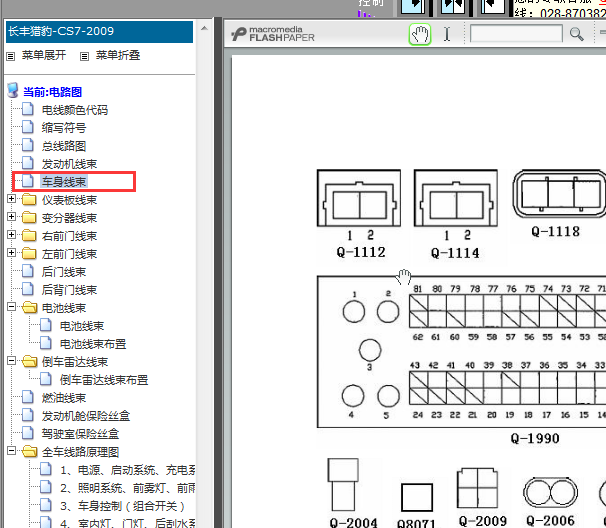This screenshot has height=528, width=606.
Task: Click the Q-2009 connector label
Action: (x=483, y=521)
